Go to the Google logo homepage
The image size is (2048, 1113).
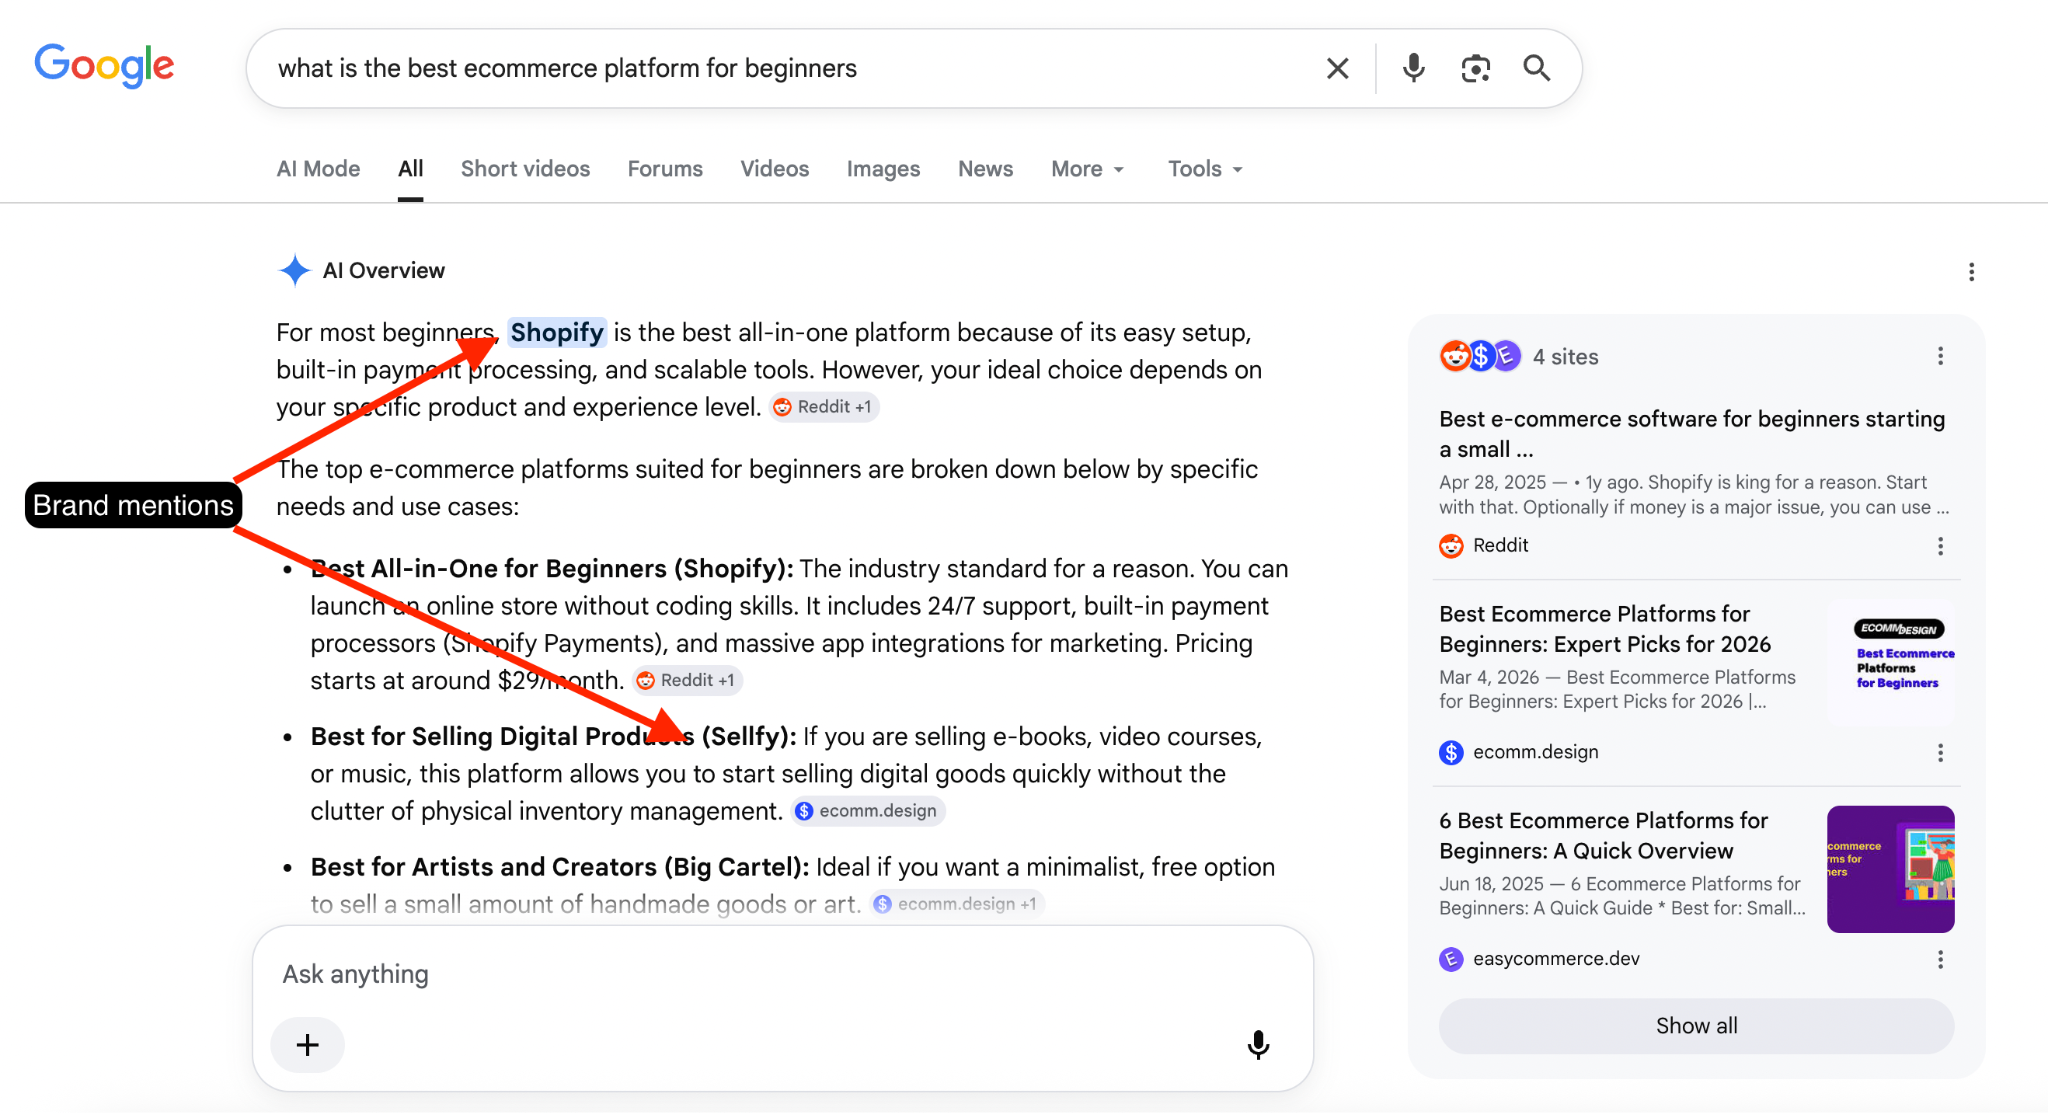pyautogui.click(x=104, y=66)
